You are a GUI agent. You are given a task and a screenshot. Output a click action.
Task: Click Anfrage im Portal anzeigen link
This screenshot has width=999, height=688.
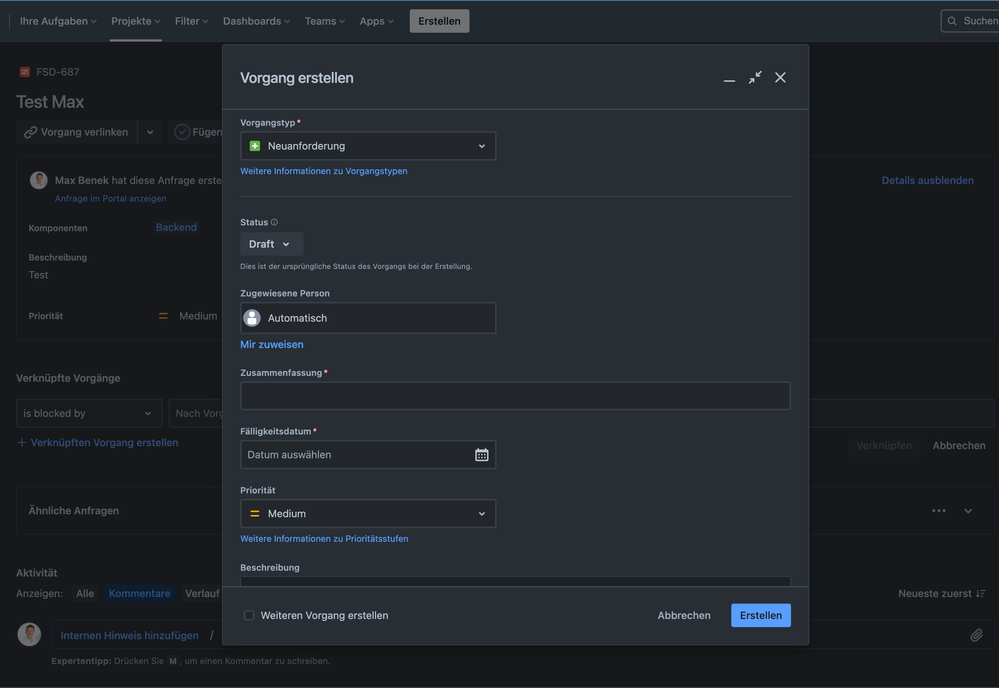111,199
